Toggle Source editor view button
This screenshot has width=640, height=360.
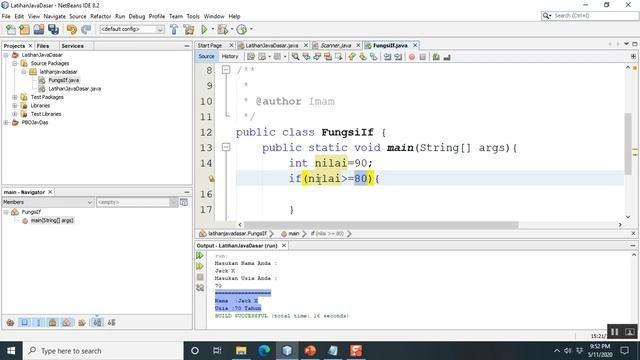coord(206,56)
